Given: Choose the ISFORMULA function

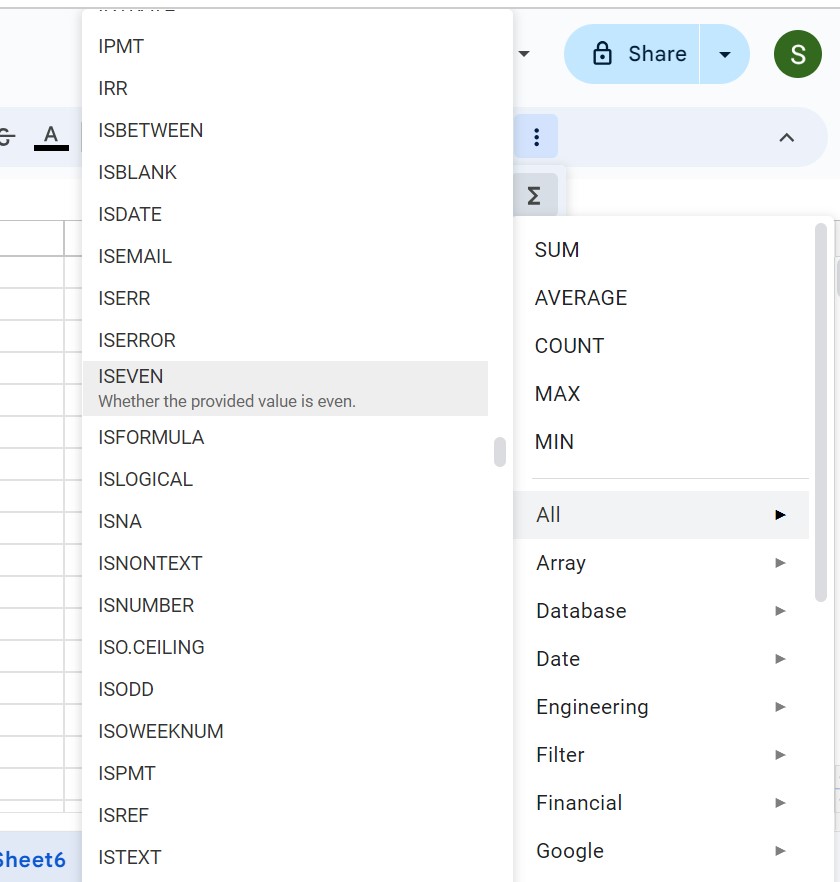Looking at the screenshot, I should point(285,438).
